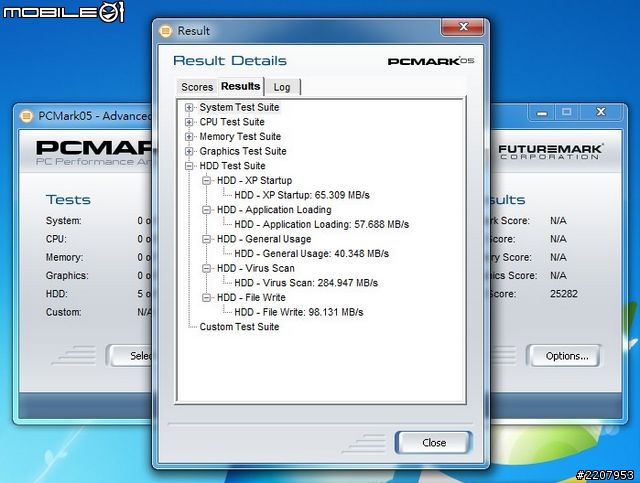The height and width of the screenshot is (483, 640).
Task: Select the HDD - General Usage group label
Action: coord(264,239)
